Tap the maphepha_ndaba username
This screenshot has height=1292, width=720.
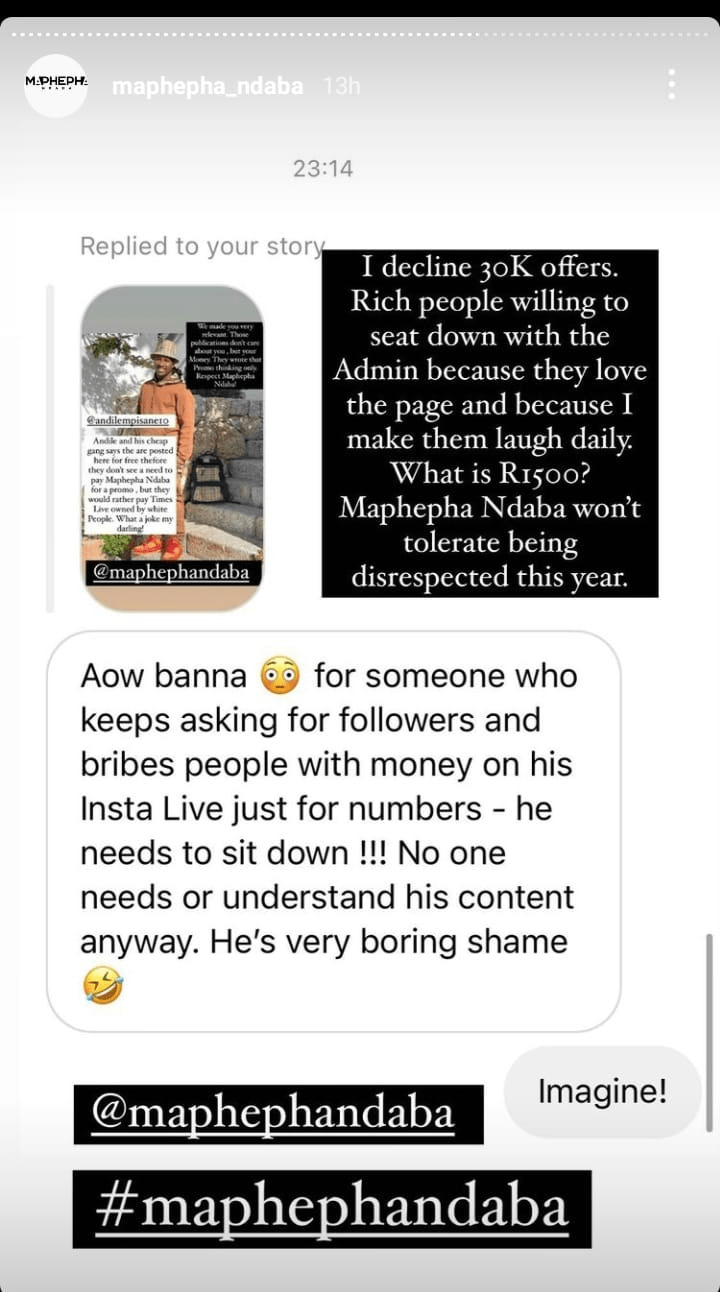(208, 87)
